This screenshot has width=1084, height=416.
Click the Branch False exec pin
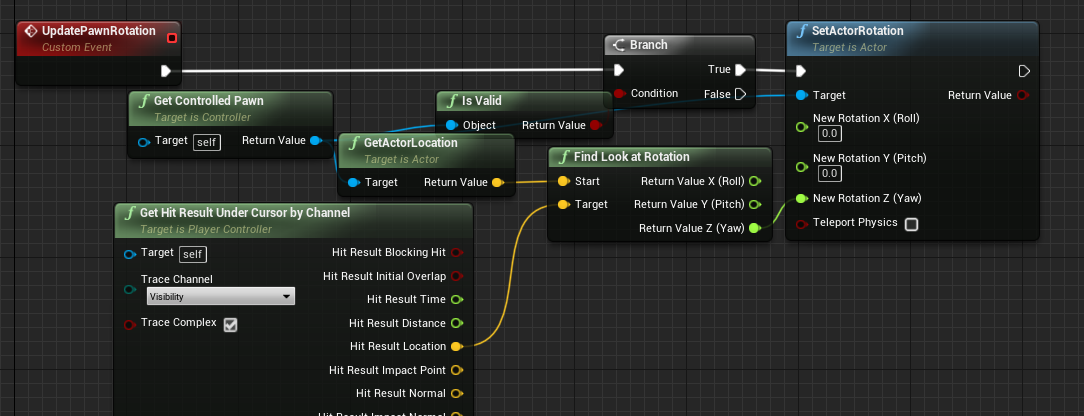pyautogui.click(x=740, y=94)
